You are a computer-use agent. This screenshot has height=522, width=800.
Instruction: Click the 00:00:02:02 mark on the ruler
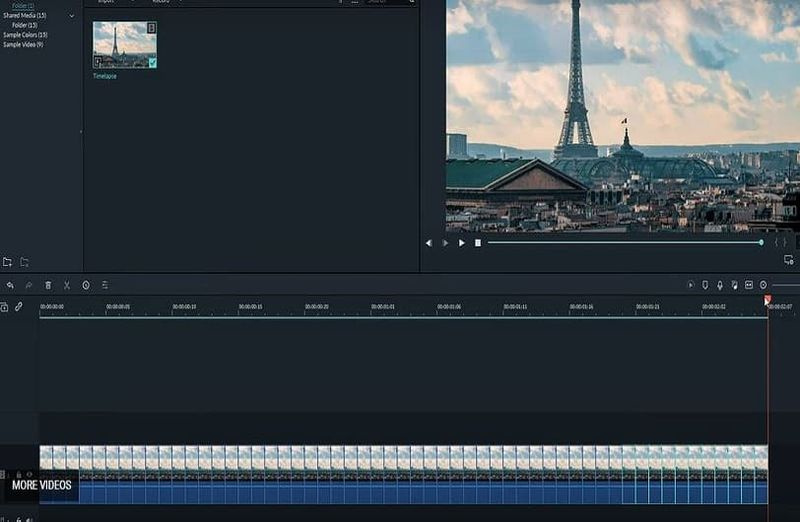coord(714,307)
